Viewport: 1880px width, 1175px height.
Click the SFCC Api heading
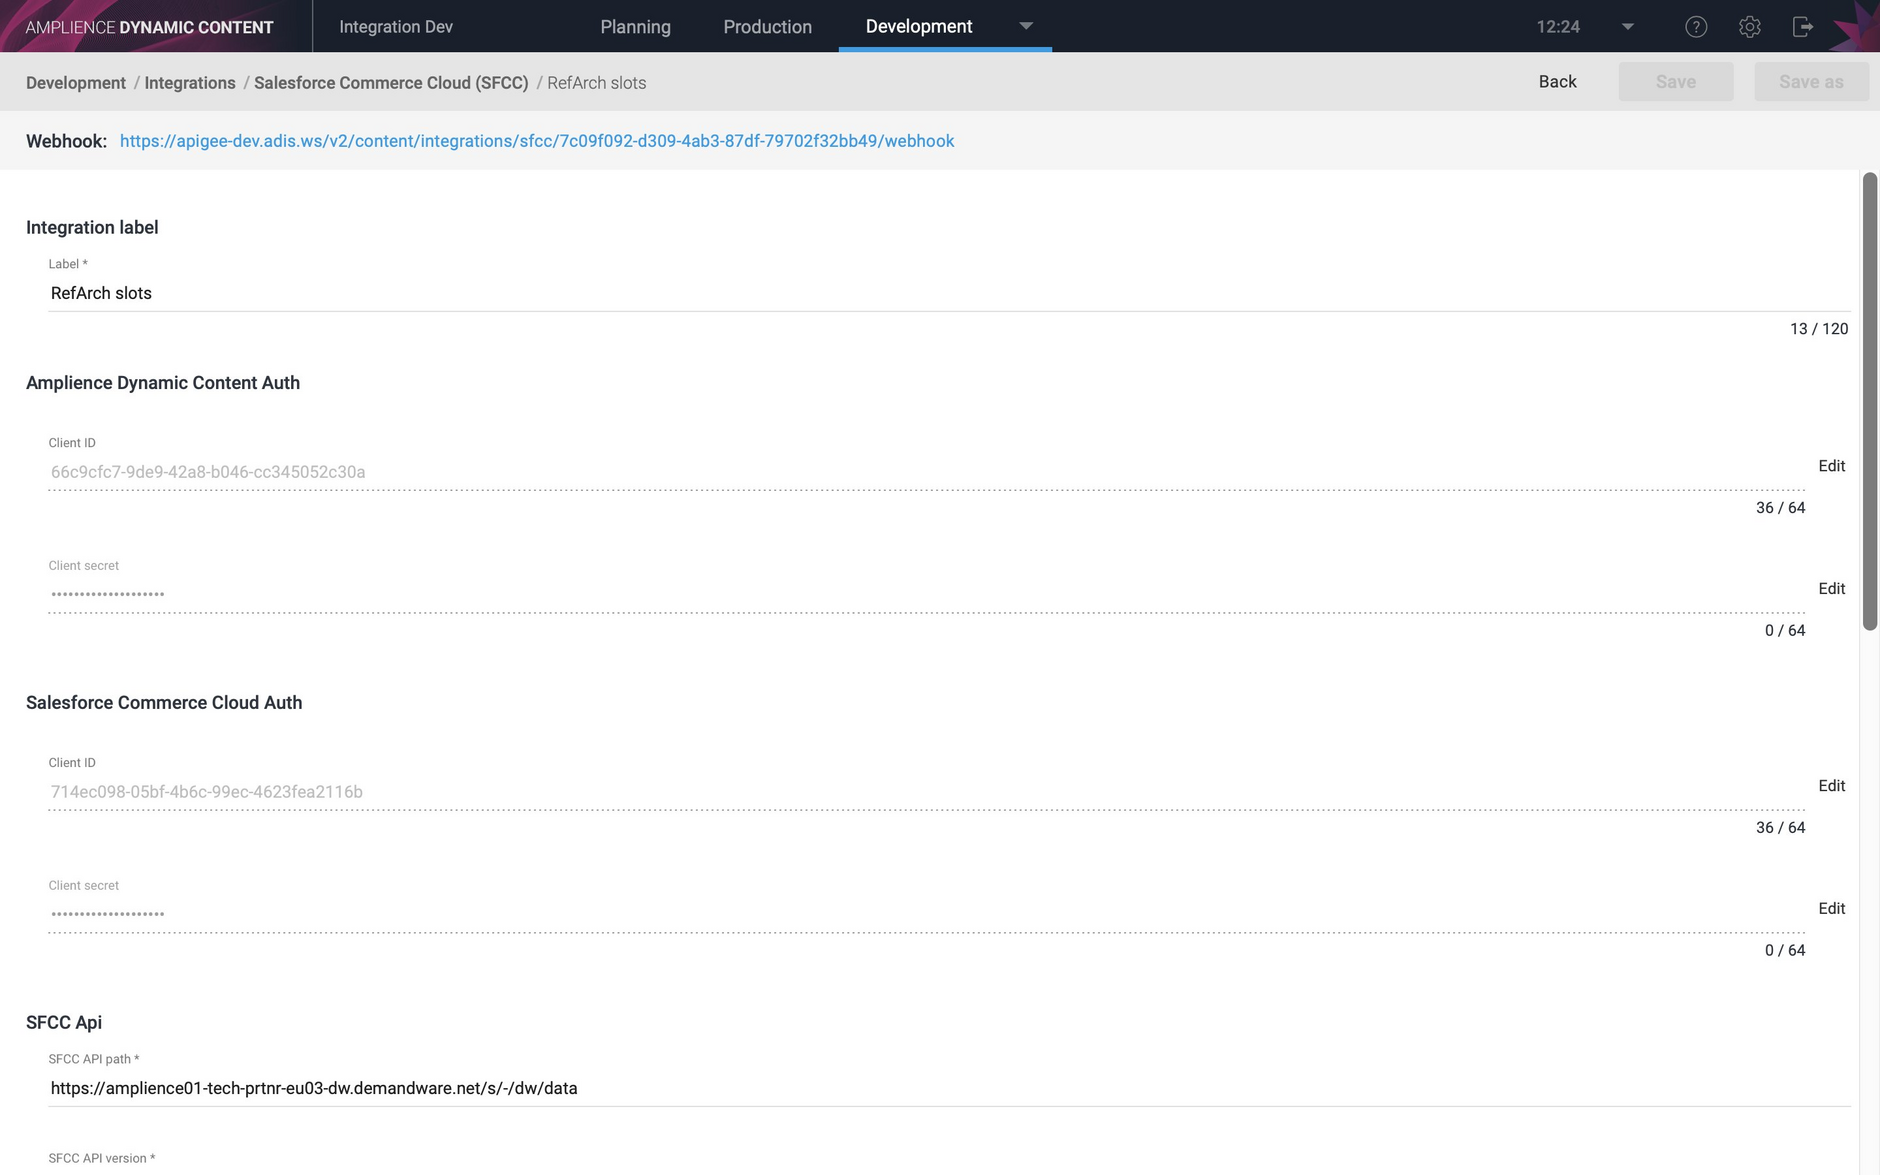coord(64,1023)
